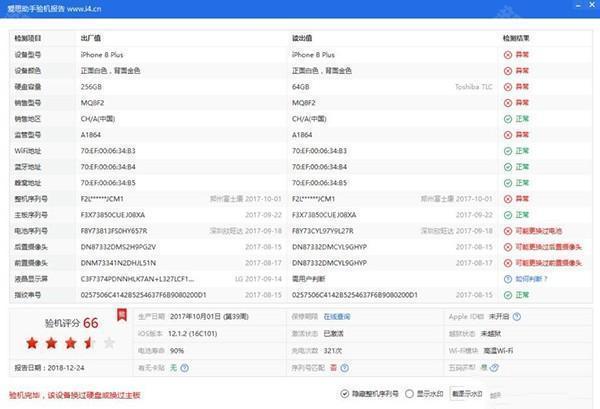Click the 需用户判断 read value

click(x=308, y=279)
